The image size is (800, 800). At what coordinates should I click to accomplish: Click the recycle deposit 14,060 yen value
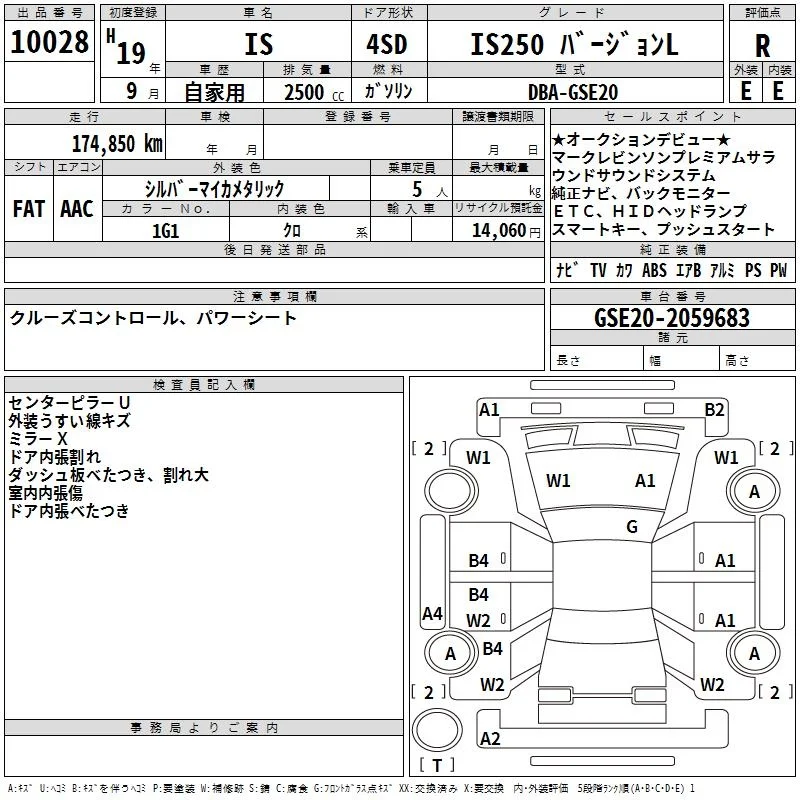coord(506,231)
